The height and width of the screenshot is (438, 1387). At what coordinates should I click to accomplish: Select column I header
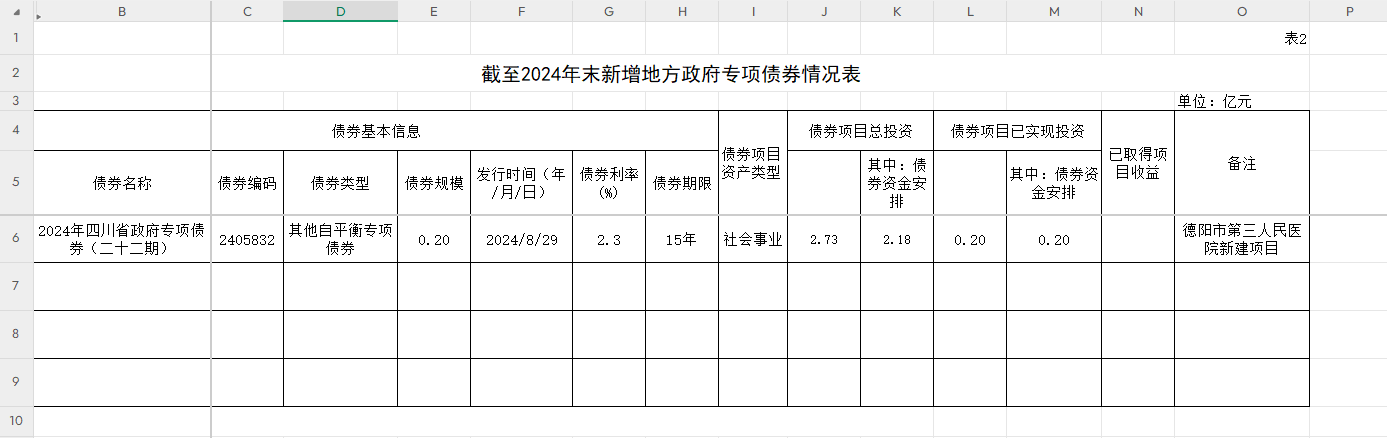pos(753,11)
